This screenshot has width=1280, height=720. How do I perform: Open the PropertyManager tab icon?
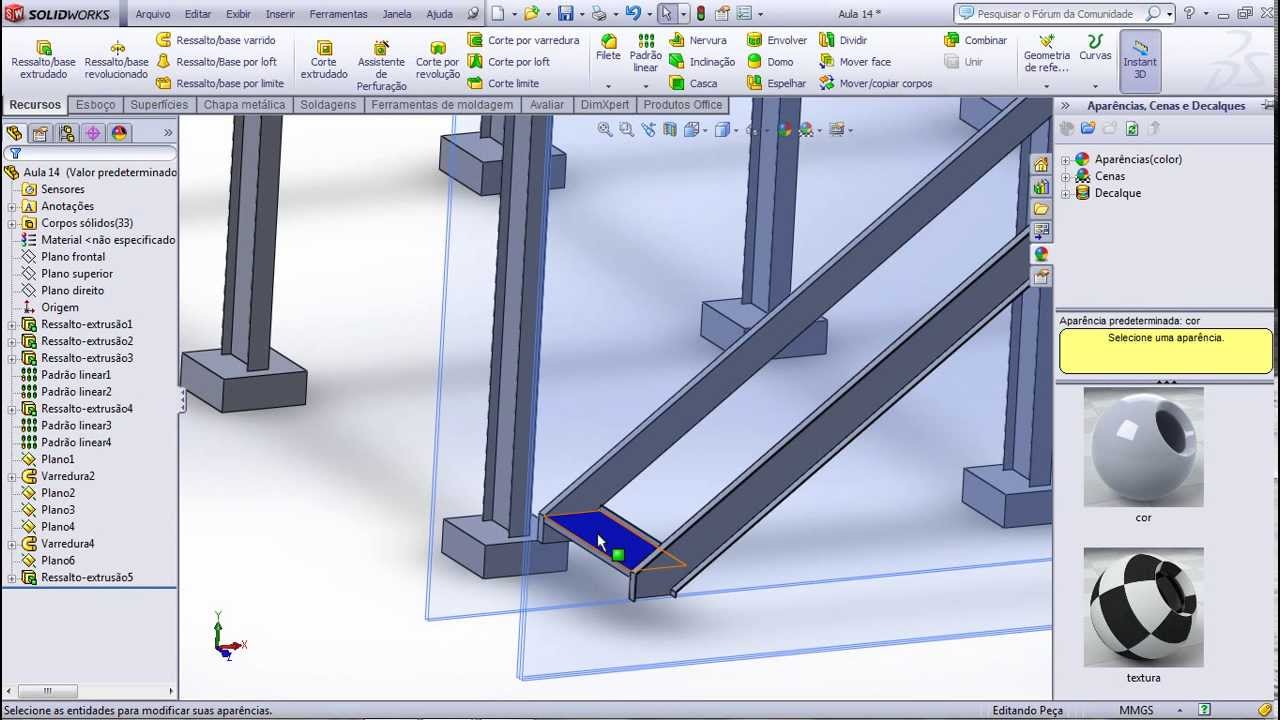[x=40, y=133]
